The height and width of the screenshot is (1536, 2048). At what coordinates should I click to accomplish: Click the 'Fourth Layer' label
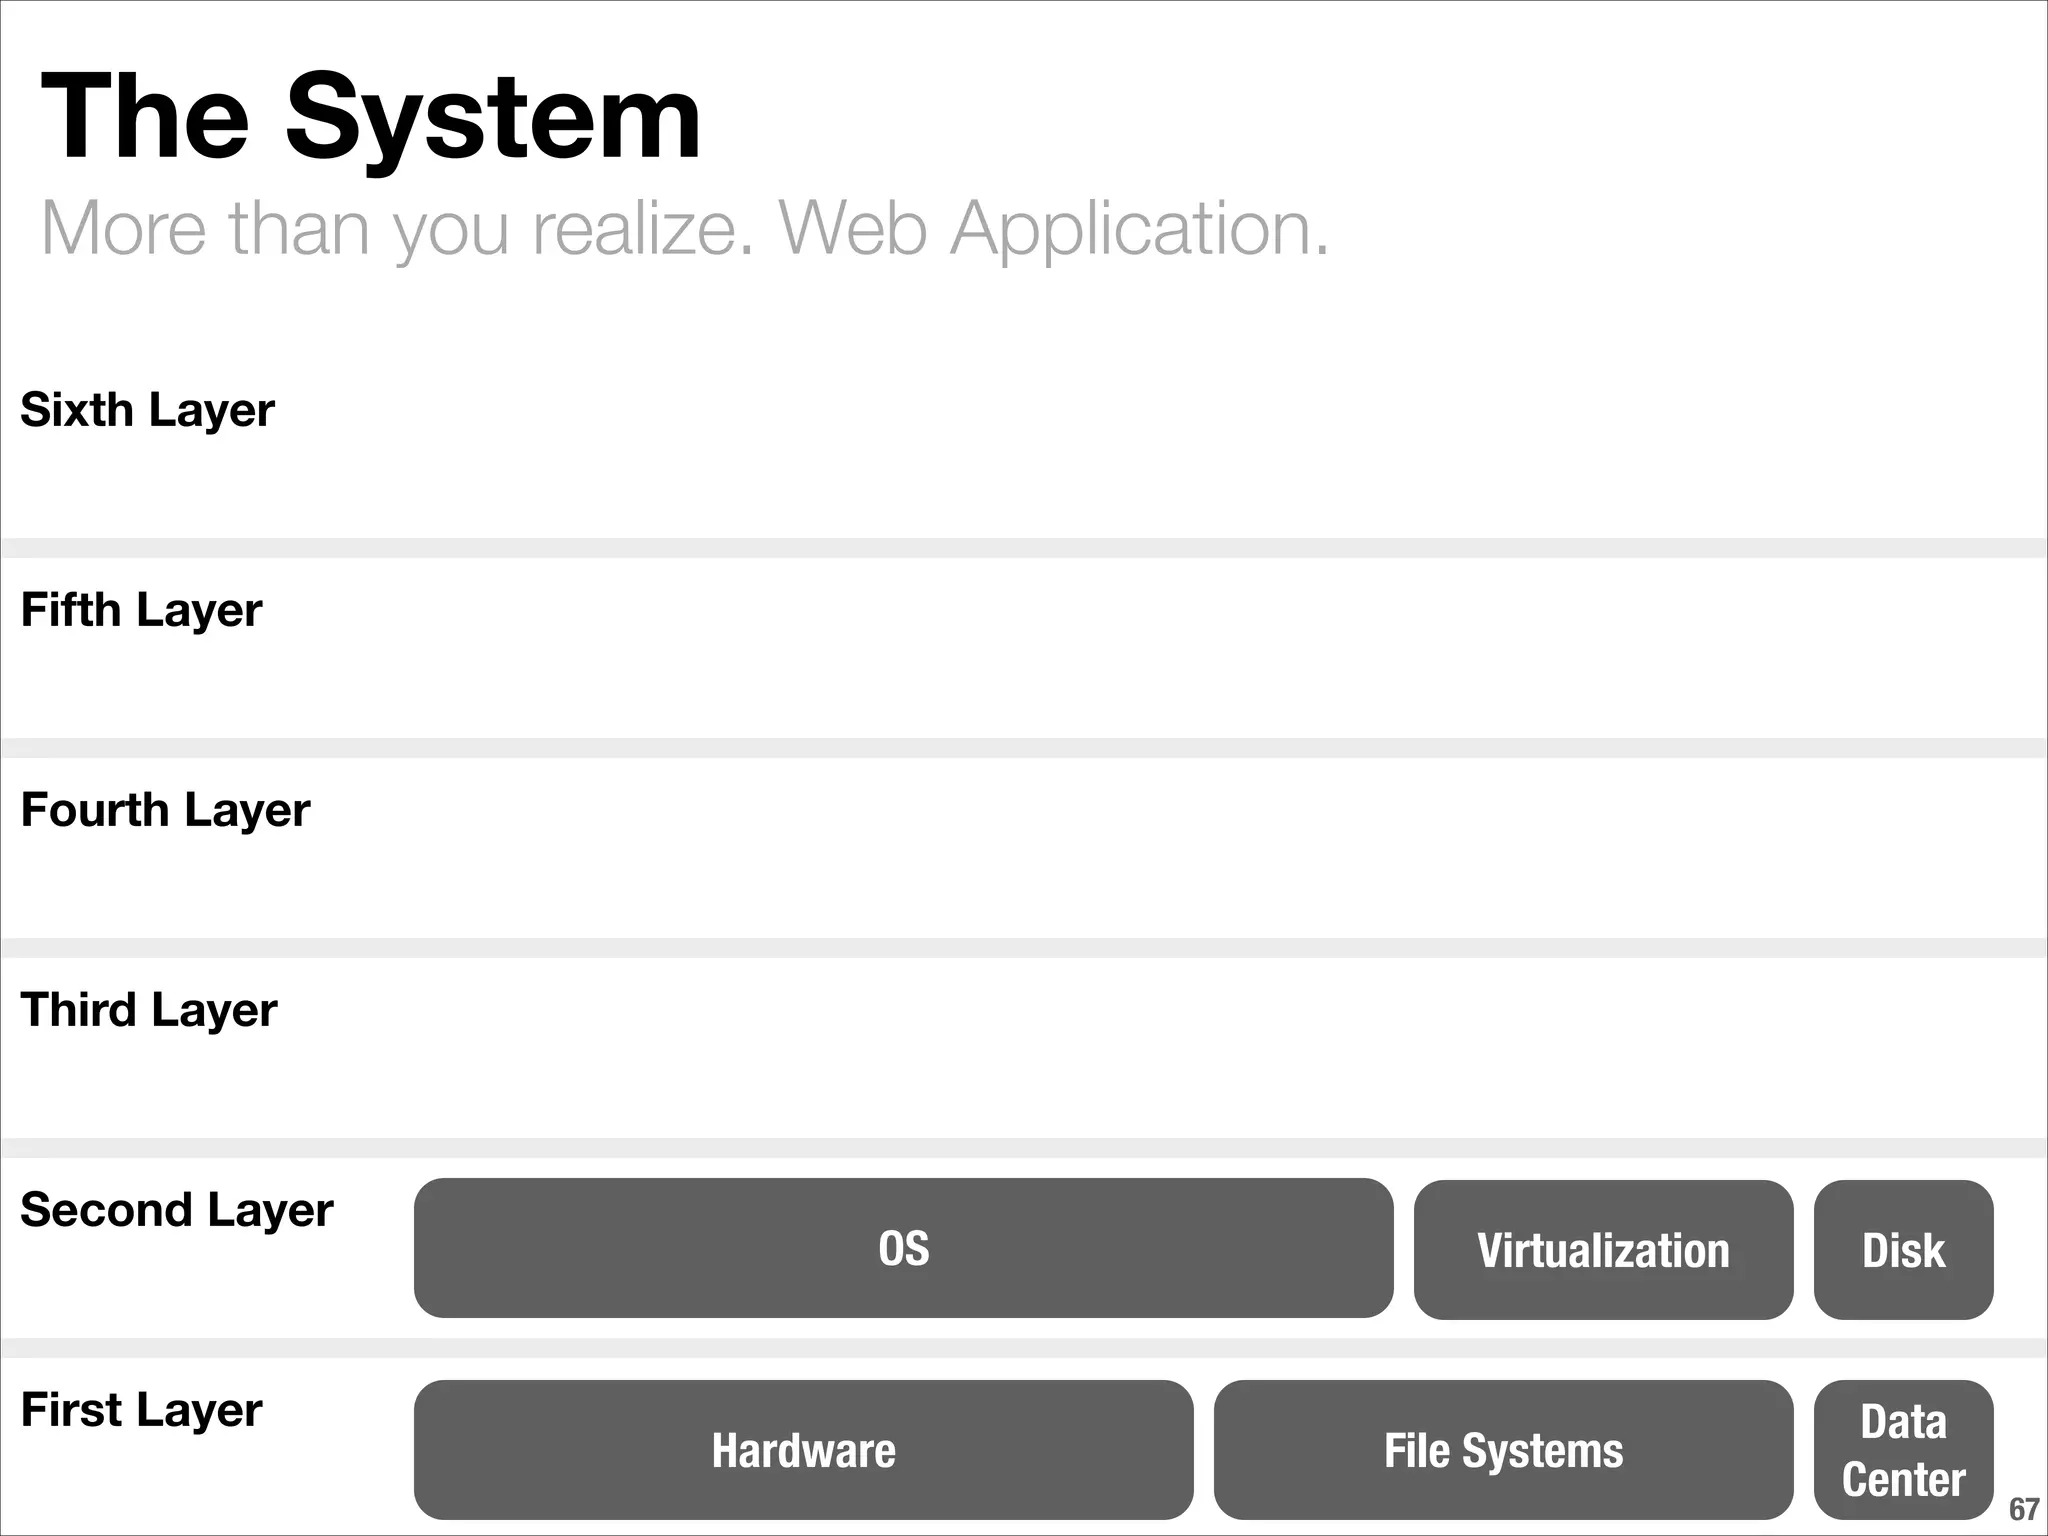tap(165, 811)
